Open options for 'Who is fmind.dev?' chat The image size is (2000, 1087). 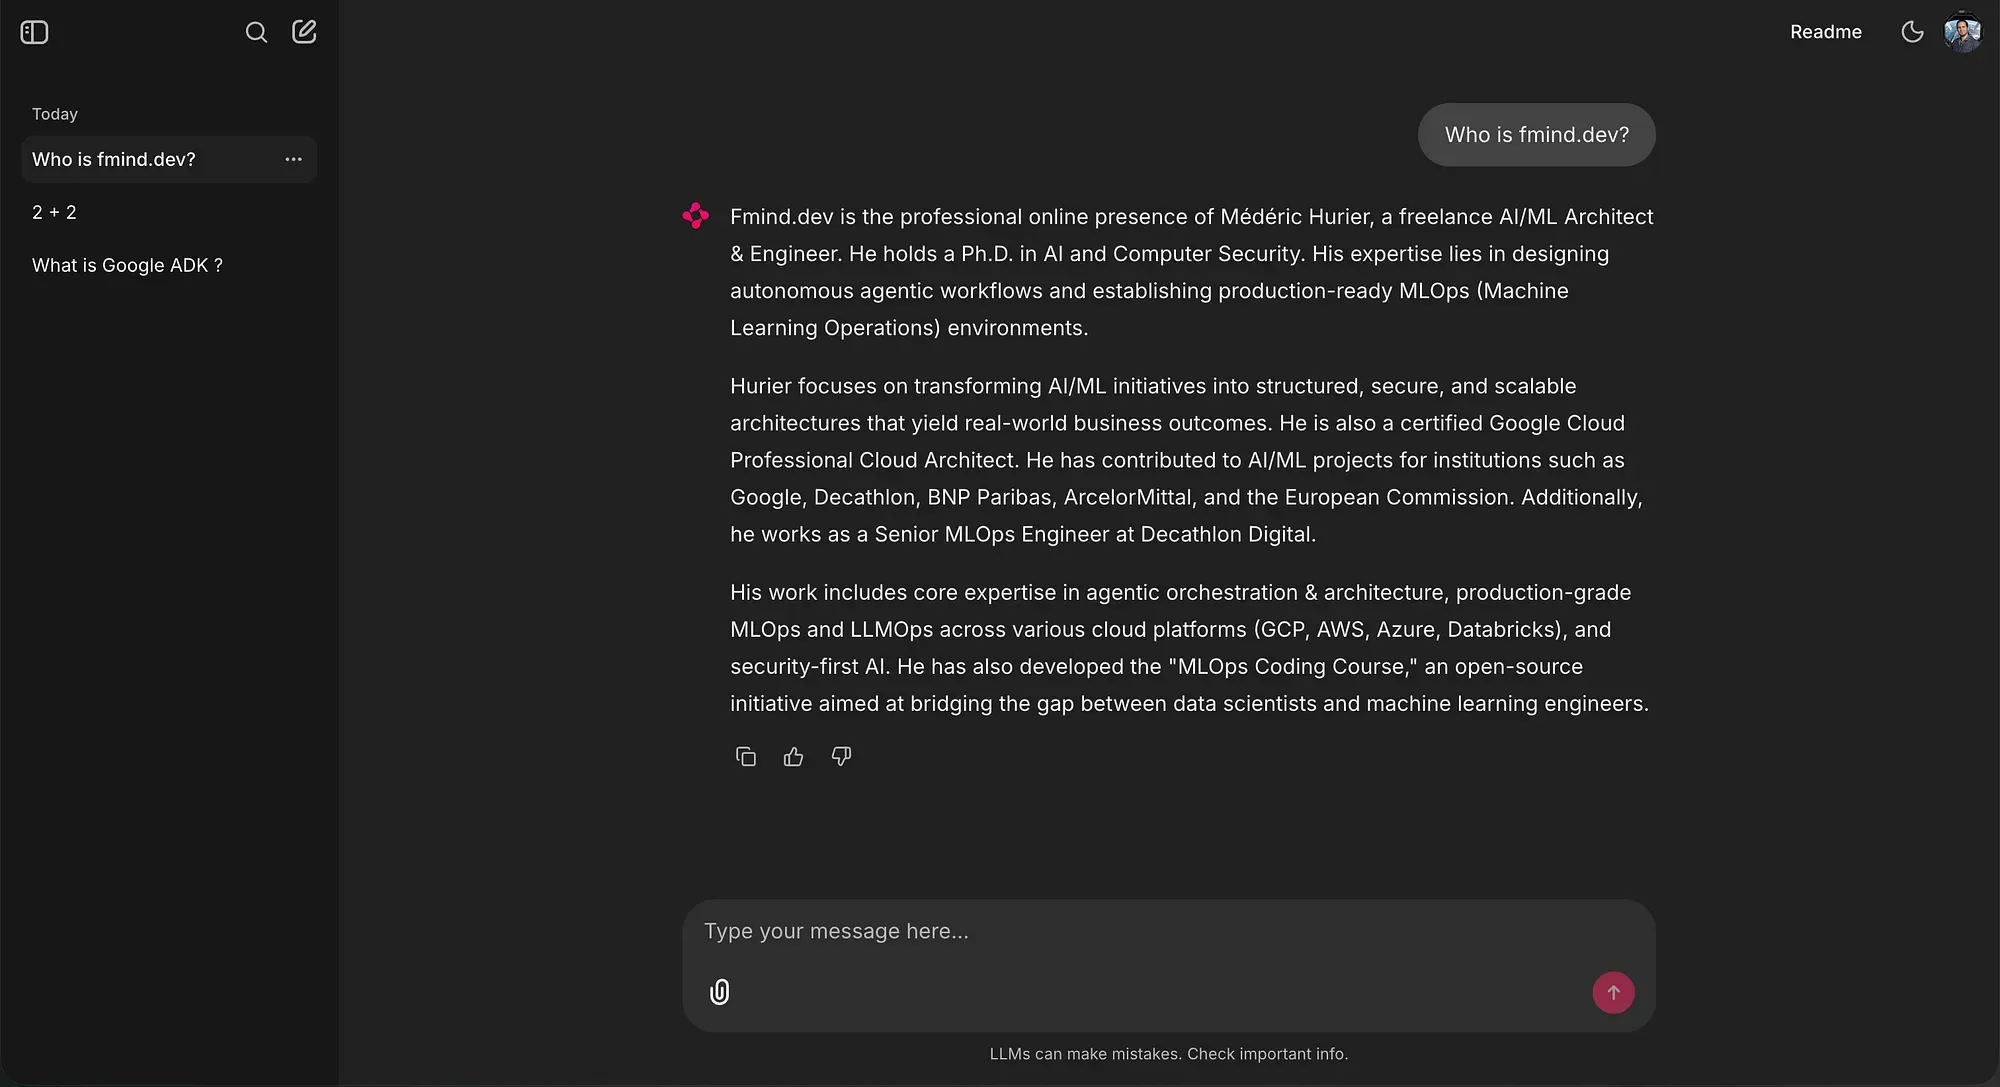click(x=293, y=159)
